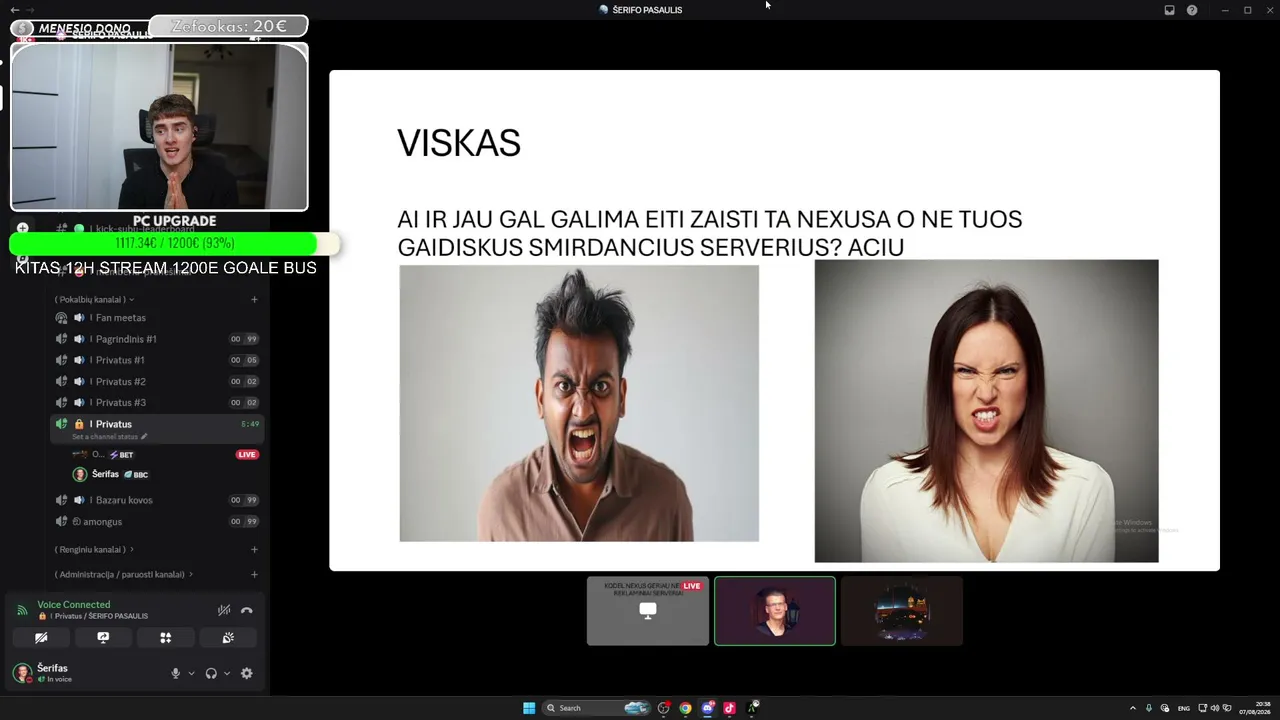Click the Fan meetas stage channel icon
1280x720 pixels.
tap(62, 318)
